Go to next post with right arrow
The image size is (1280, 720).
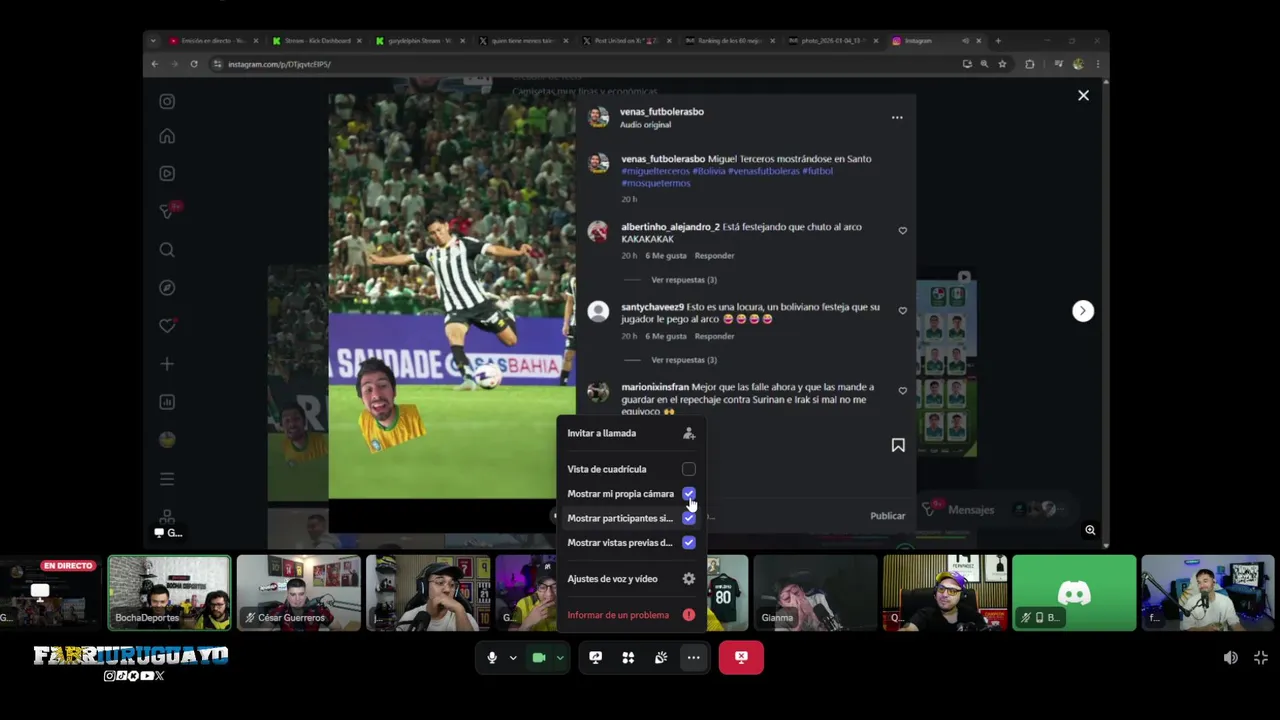1083,311
